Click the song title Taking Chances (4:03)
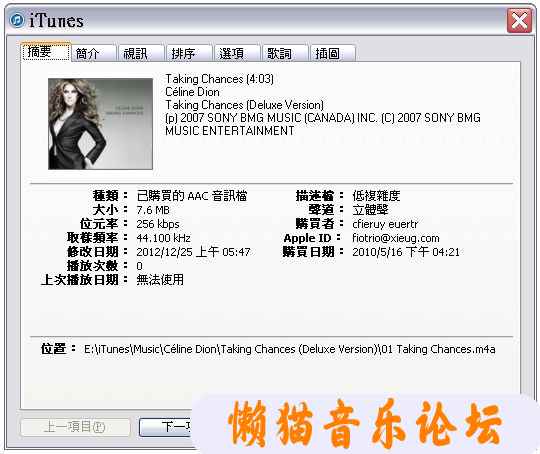 click(x=219, y=79)
